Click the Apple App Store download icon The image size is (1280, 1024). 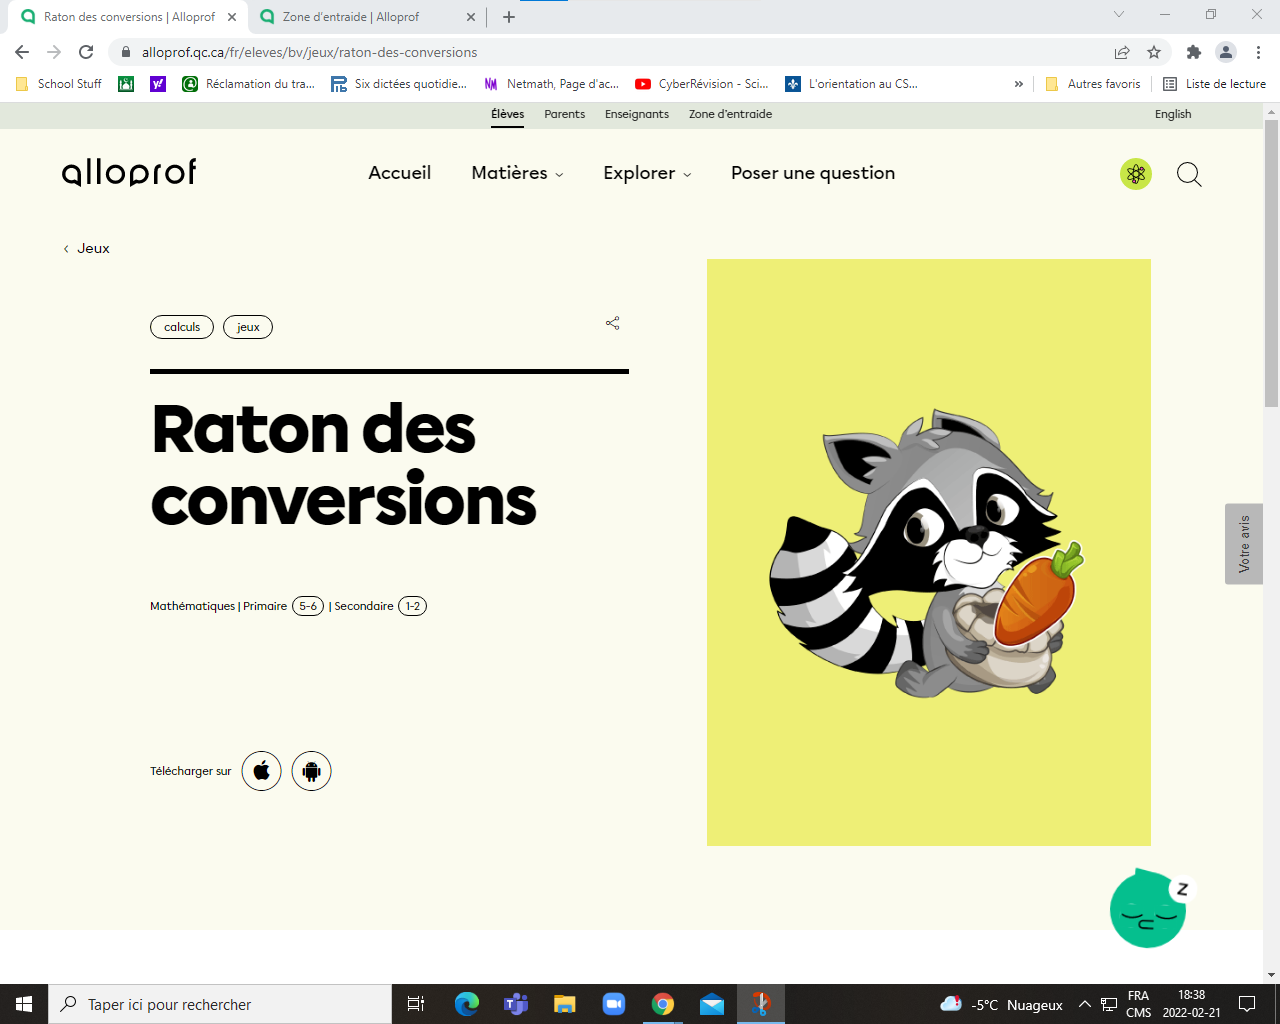[x=262, y=771]
